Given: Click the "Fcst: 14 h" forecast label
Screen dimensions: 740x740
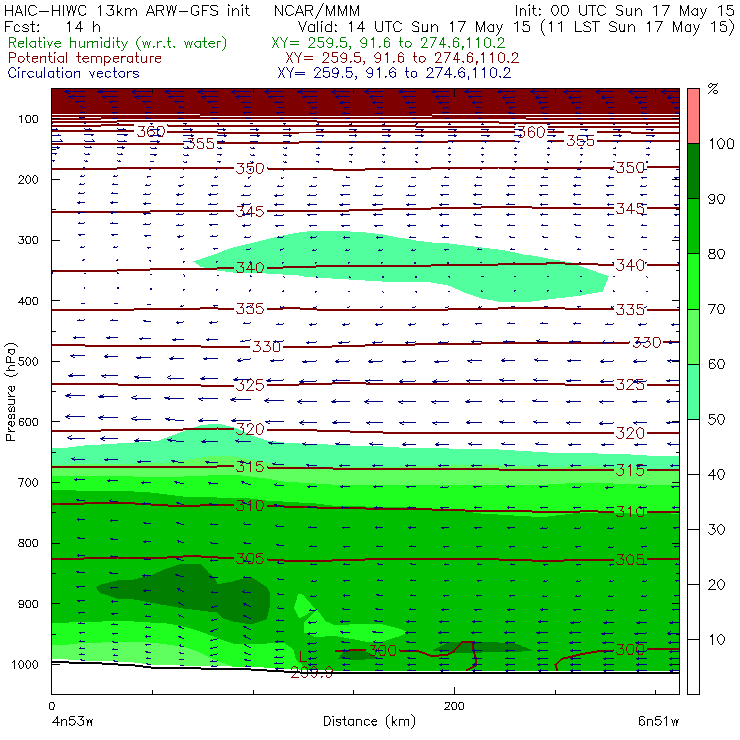Looking at the screenshot, I should tap(52, 26).
